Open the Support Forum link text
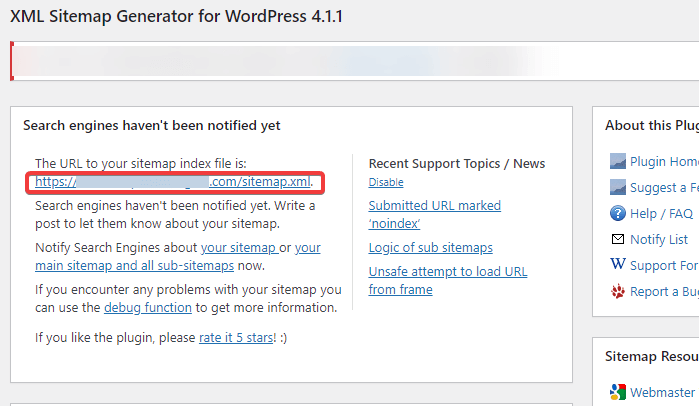This screenshot has height=406, width=699. click(x=664, y=266)
